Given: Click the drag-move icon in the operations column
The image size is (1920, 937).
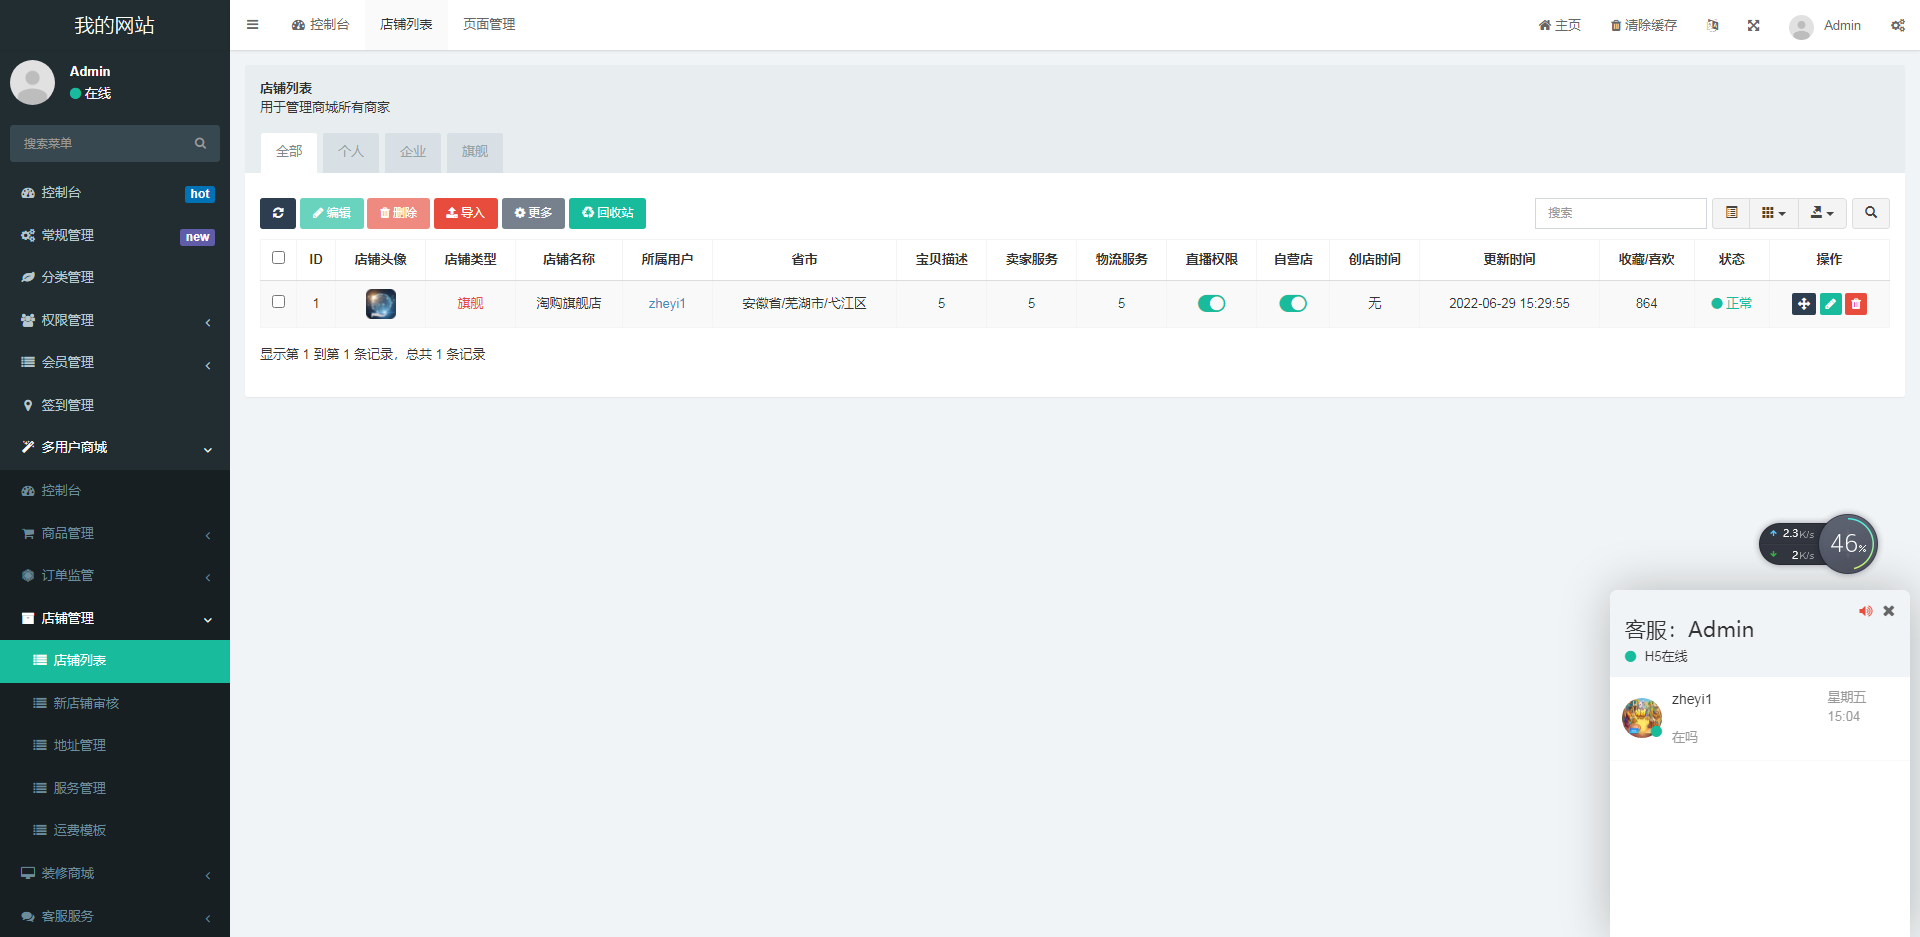Looking at the screenshot, I should tap(1803, 304).
